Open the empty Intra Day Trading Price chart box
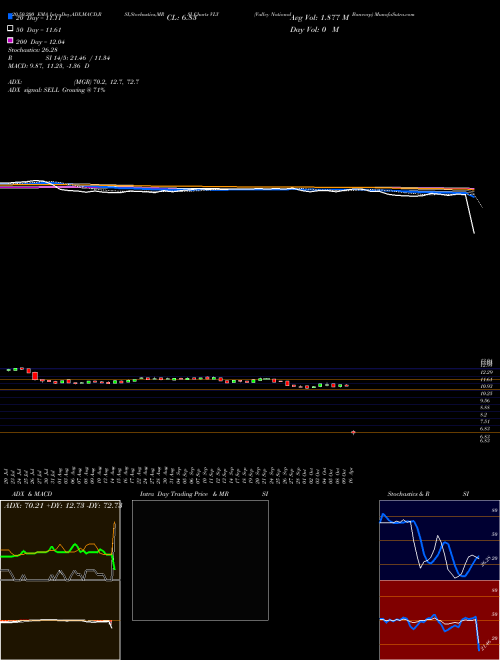Image resolution: width=500 pixels, height=660 pixels. click(x=200, y=560)
